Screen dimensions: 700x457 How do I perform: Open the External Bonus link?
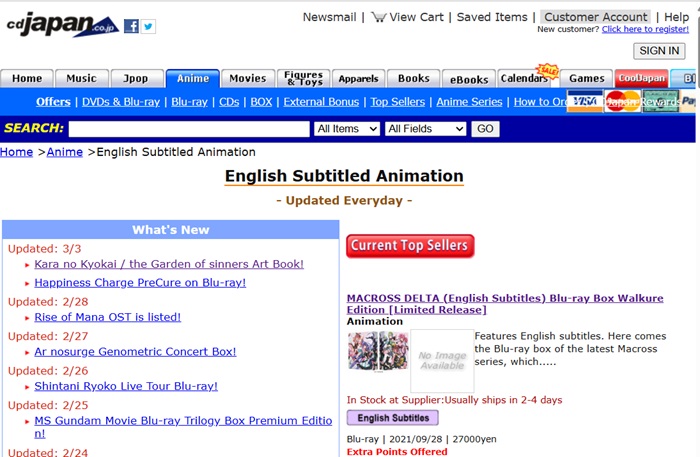click(321, 102)
